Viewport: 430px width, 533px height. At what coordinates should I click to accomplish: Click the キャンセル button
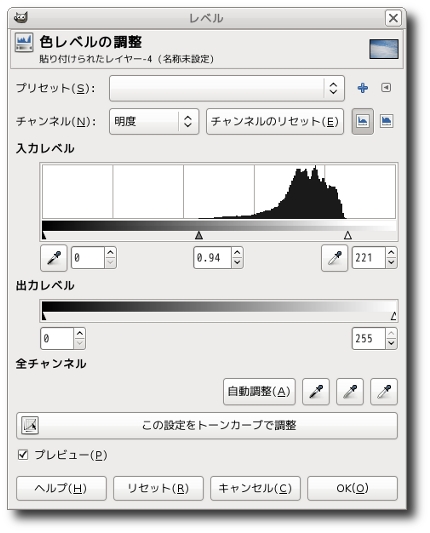[x=255, y=488]
